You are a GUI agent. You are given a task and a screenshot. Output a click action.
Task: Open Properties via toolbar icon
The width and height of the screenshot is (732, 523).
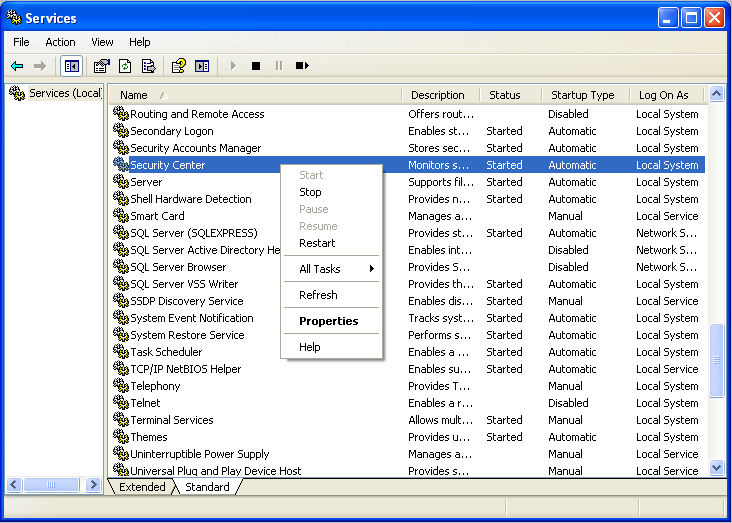tap(101, 66)
